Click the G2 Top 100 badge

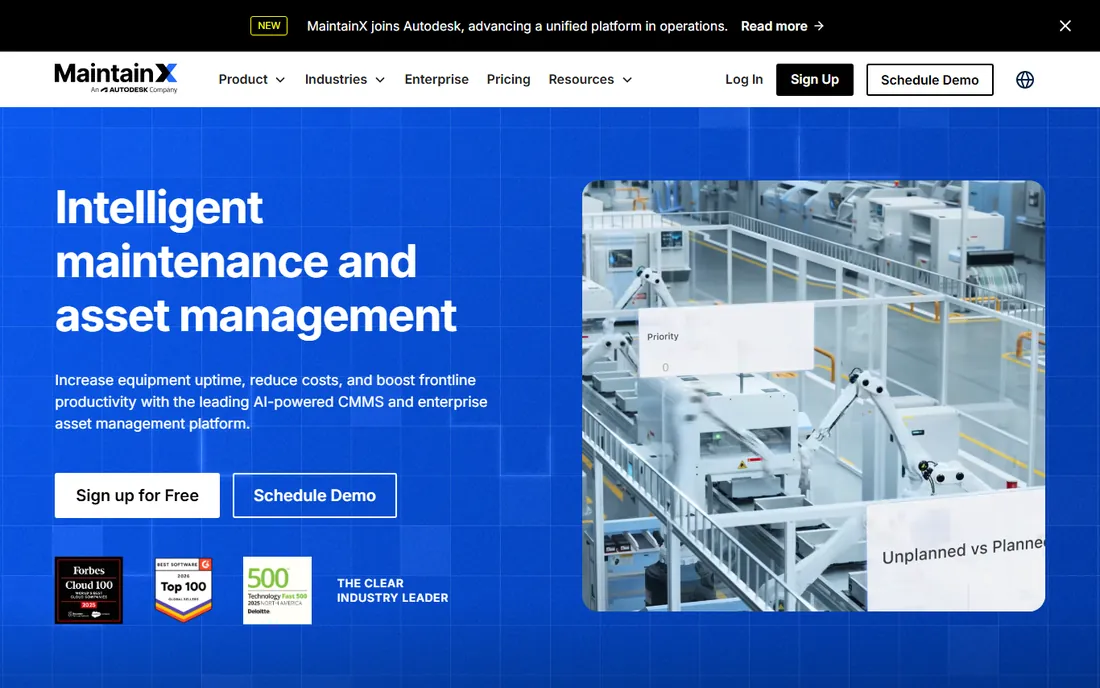point(184,591)
